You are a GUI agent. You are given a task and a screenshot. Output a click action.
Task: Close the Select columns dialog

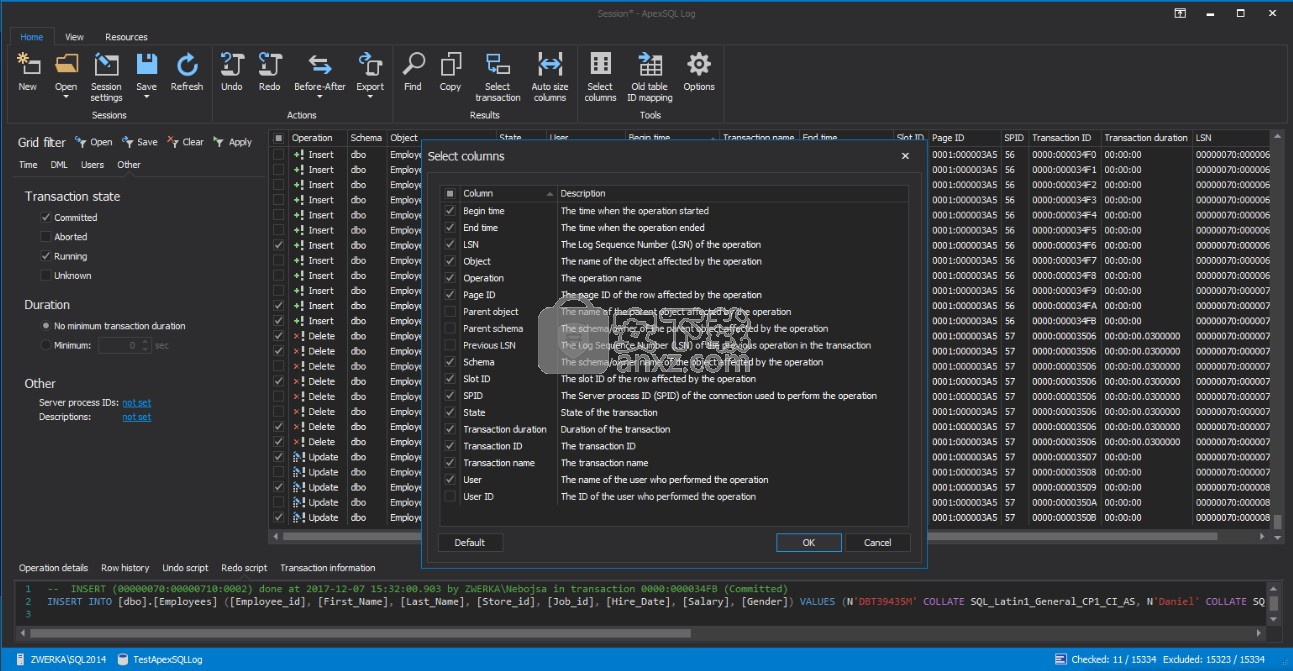(905, 156)
